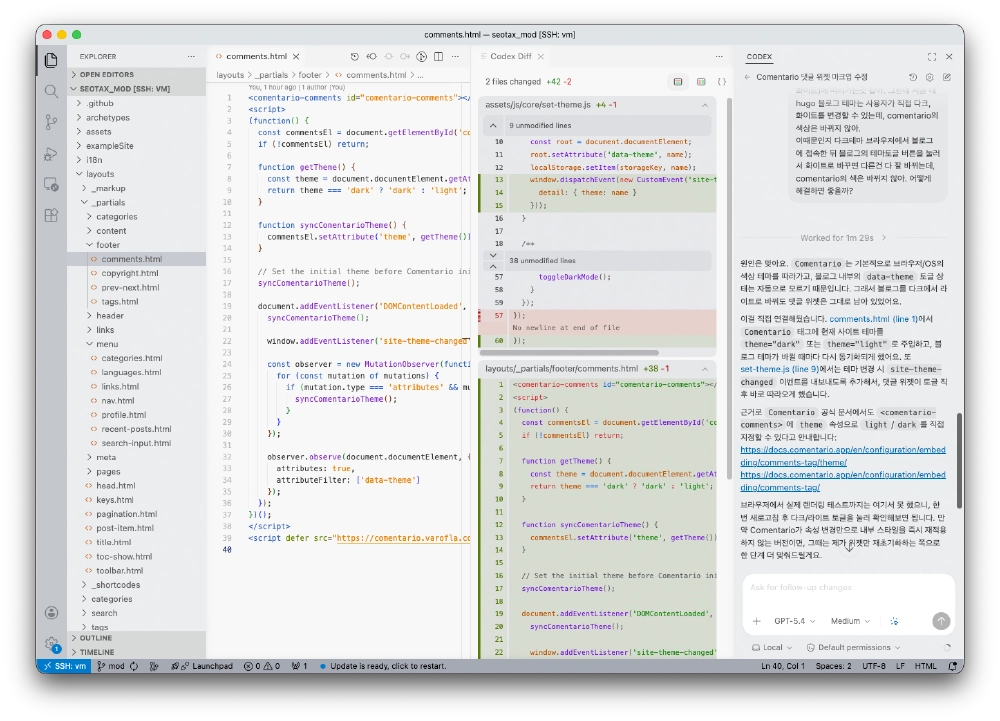The width and height of the screenshot is (1000, 721).
Task: Open the GPT-5.4 model dropdown
Action: point(794,621)
